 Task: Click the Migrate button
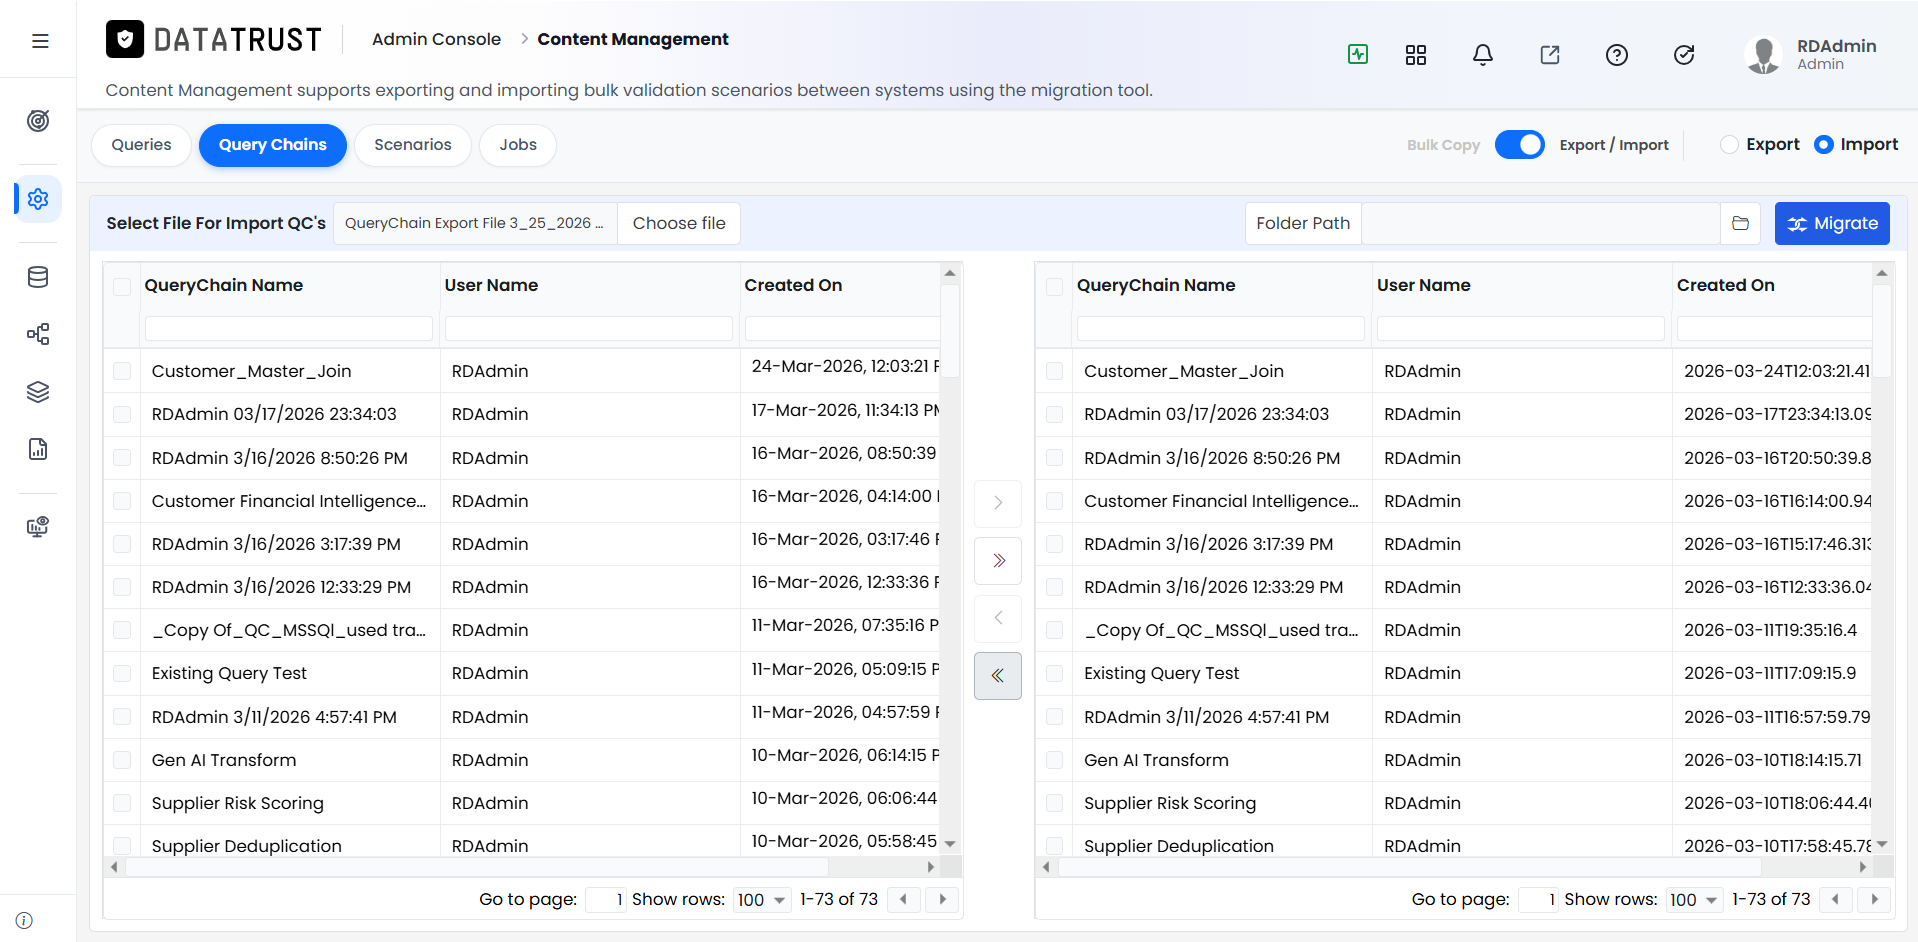1832,223
